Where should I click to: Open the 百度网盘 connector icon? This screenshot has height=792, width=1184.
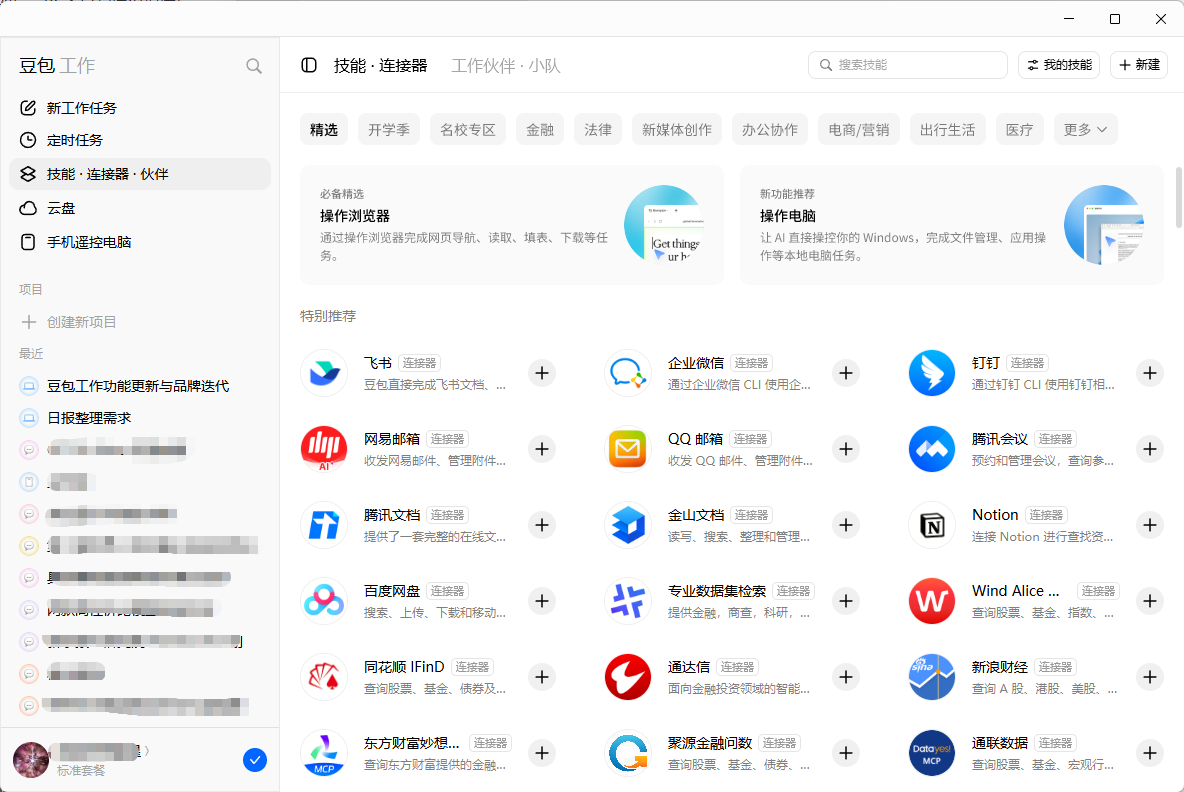pyautogui.click(x=324, y=601)
